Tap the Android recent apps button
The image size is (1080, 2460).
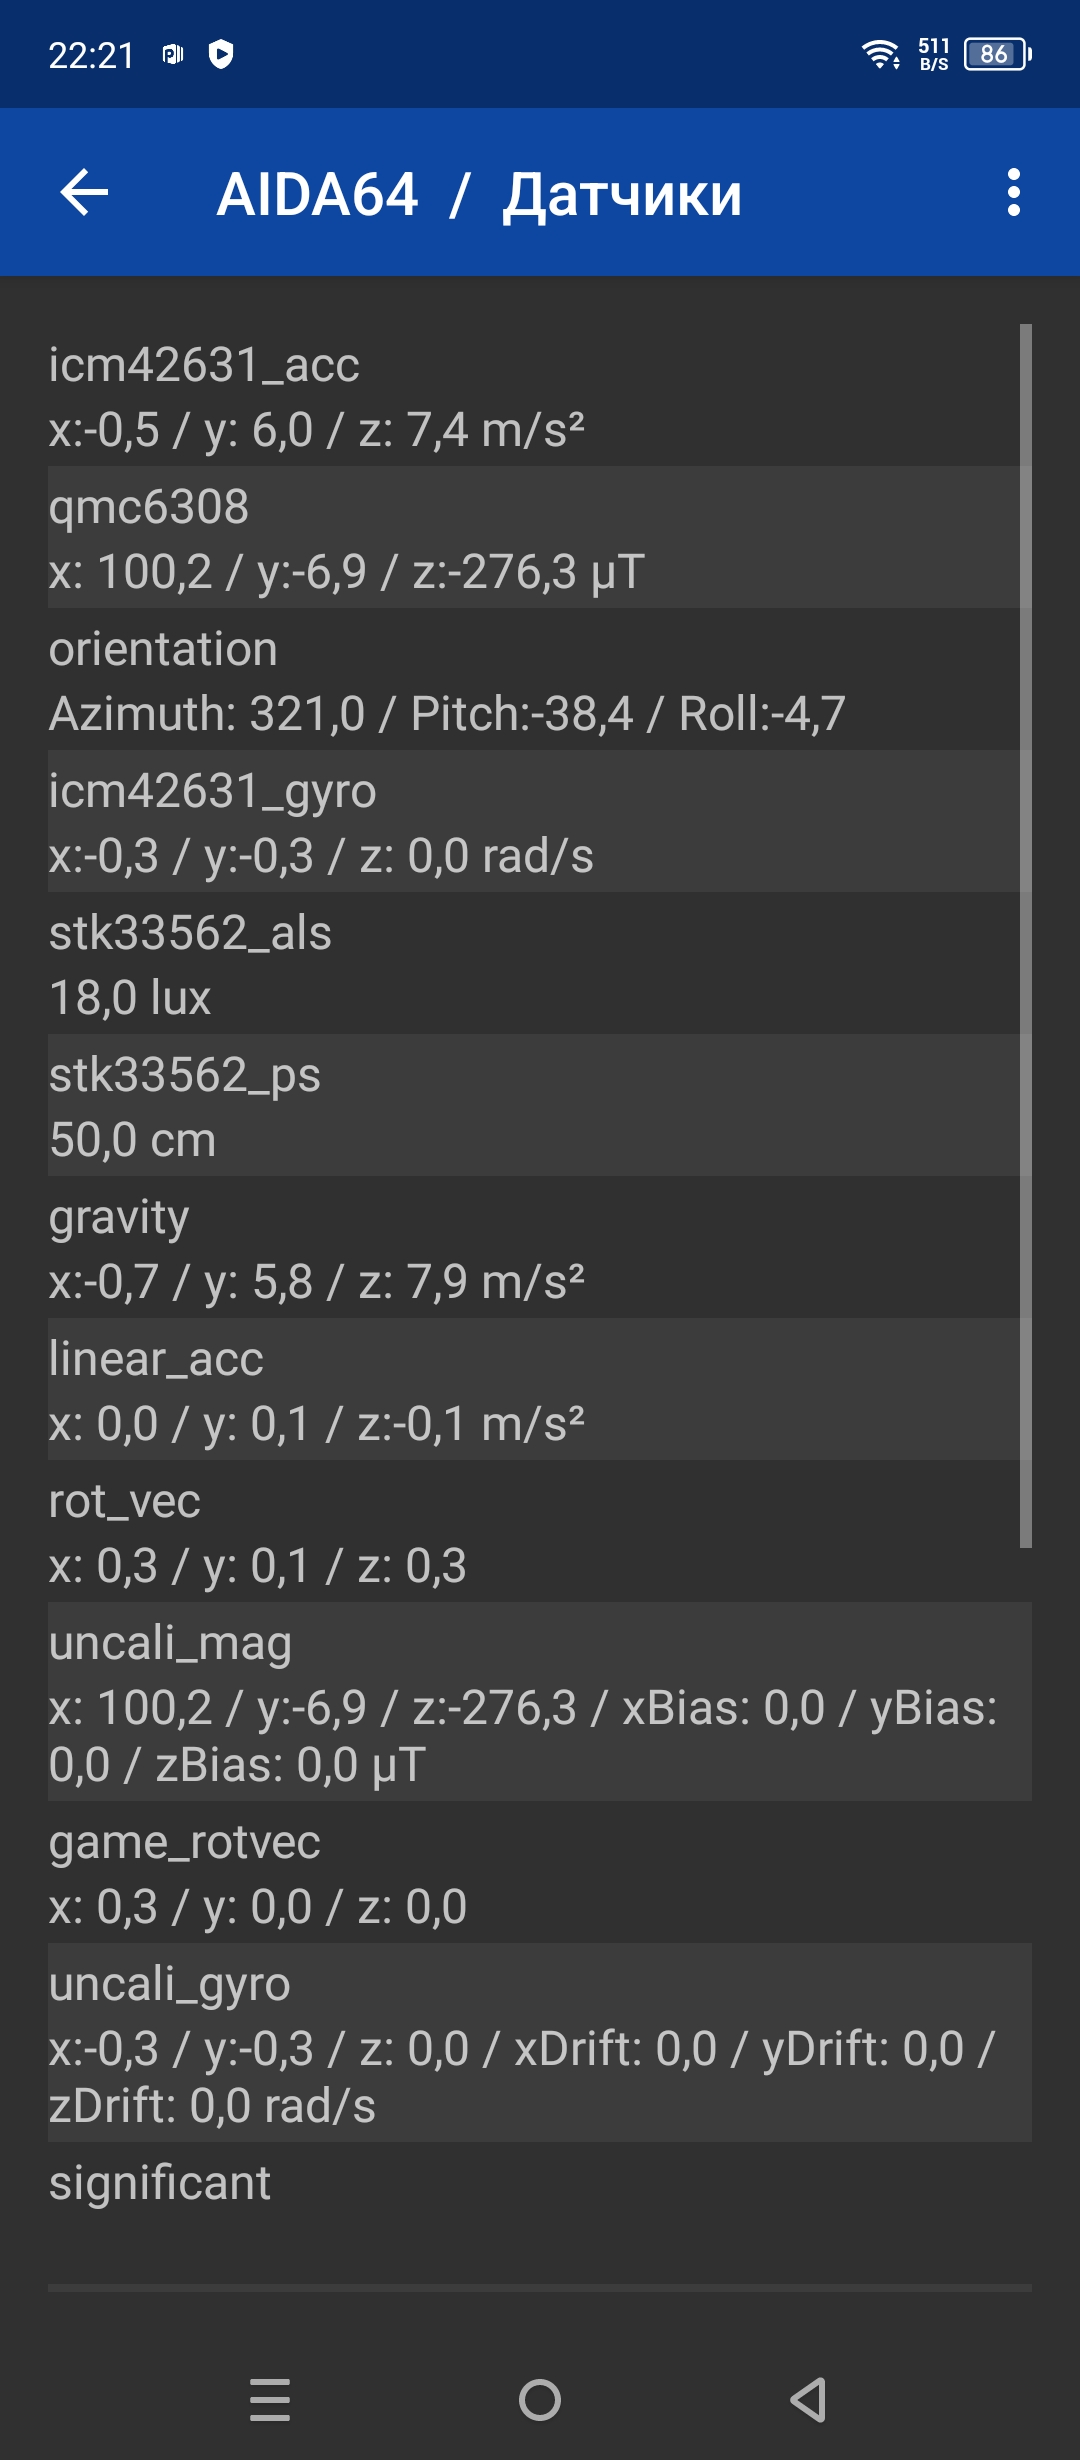(x=270, y=2399)
